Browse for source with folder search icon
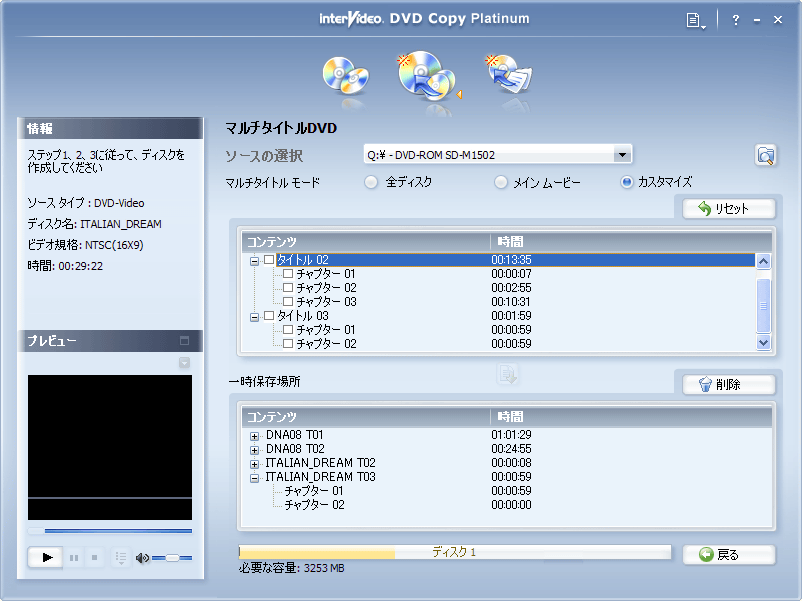 765,155
